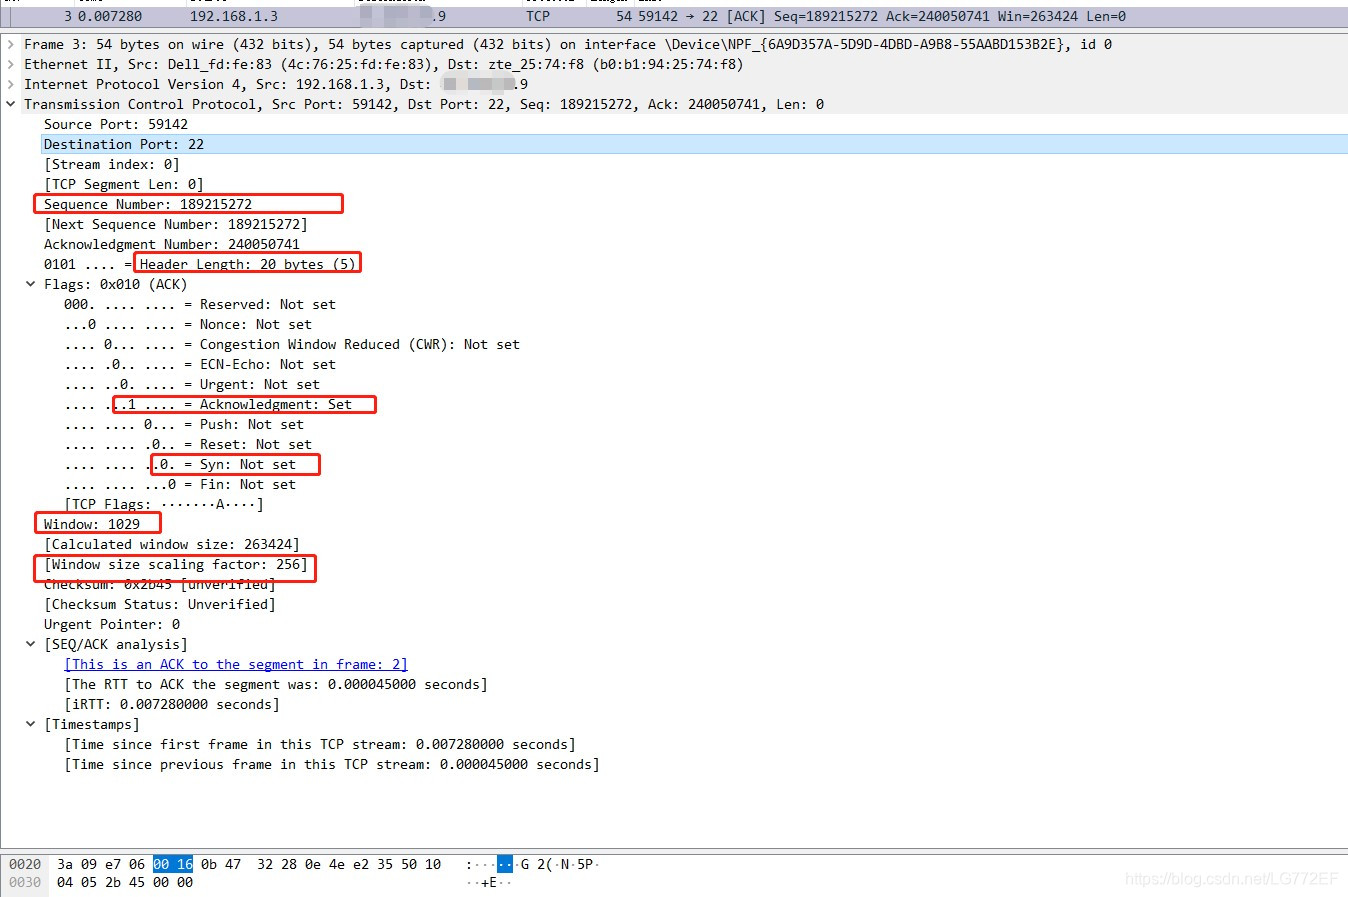Expand the Ethernet II tree node
Viewport: 1348px width, 897px height.
click(x=11, y=64)
